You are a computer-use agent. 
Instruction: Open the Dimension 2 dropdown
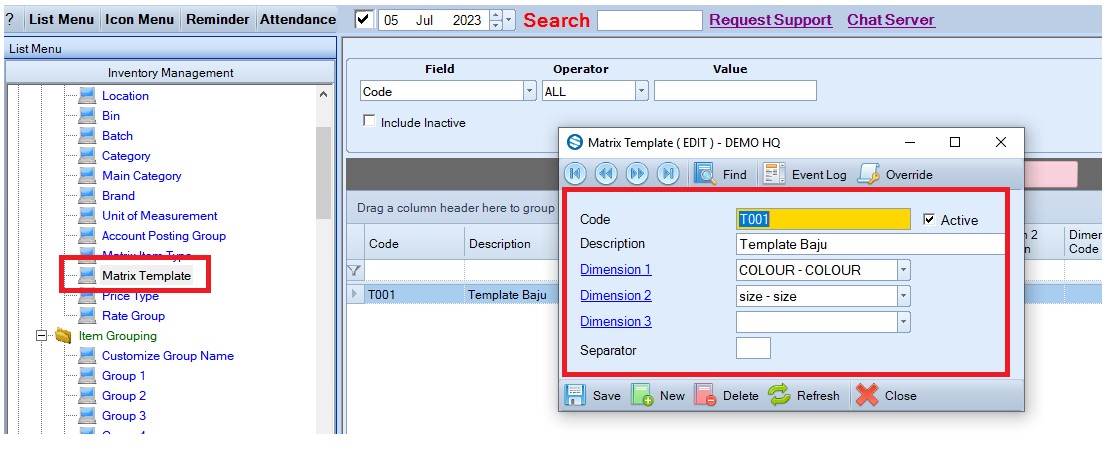pyautogui.click(x=903, y=296)
